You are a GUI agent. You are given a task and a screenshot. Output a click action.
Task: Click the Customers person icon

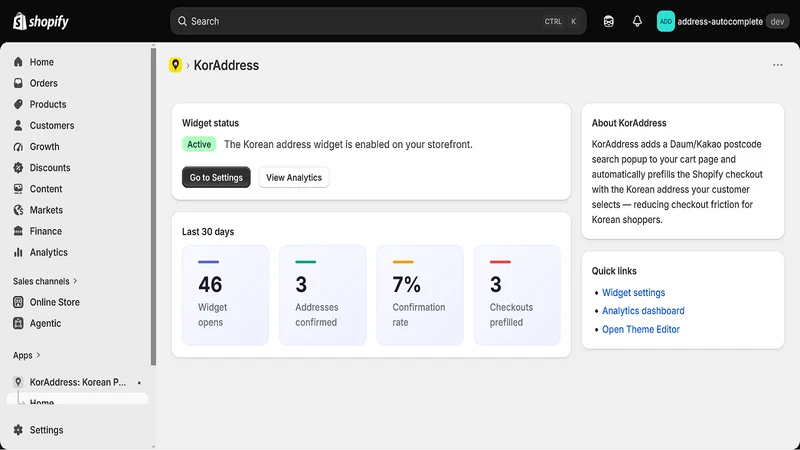18,125
